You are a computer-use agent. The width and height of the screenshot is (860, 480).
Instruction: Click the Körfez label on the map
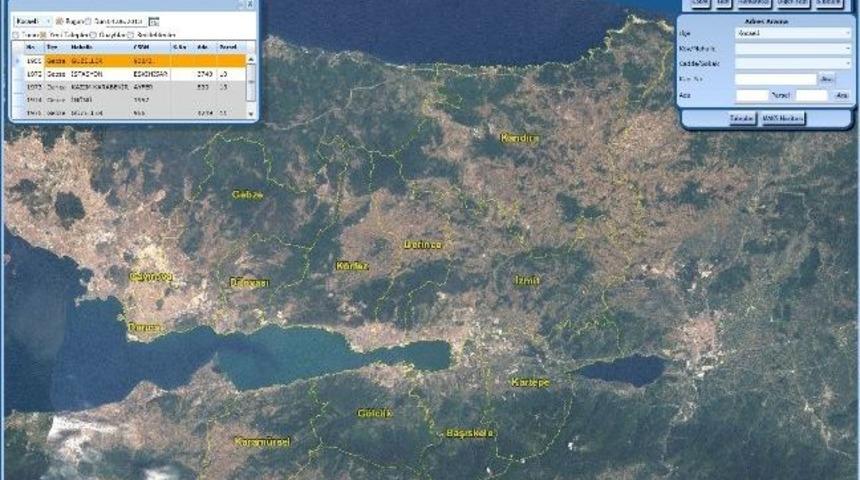(352, 266)
